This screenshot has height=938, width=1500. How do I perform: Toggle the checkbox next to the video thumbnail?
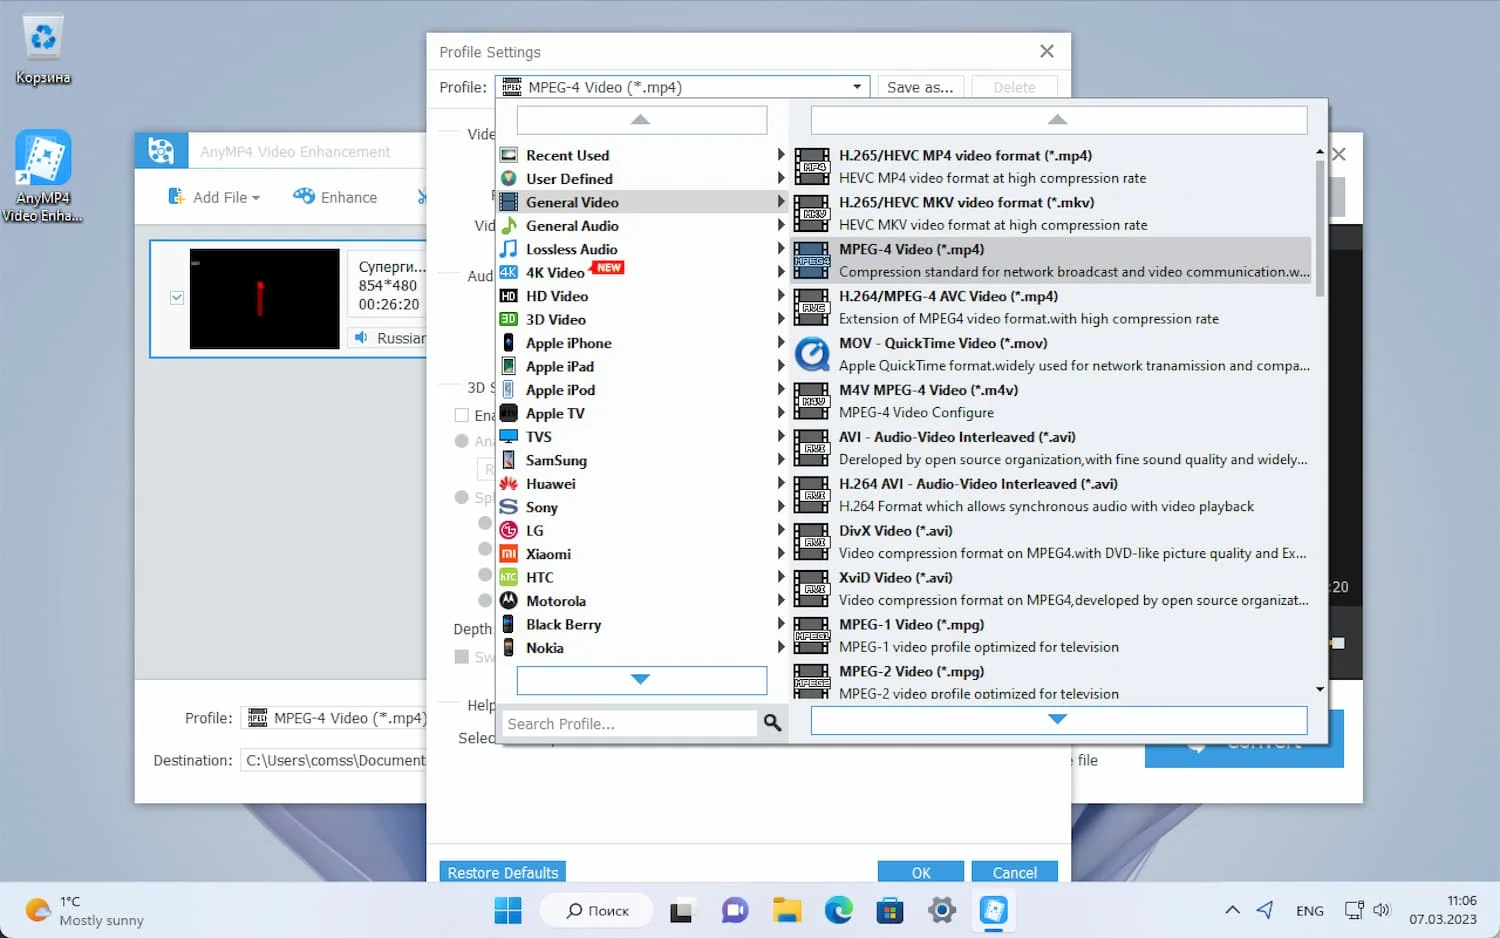[x=177, y=297]
